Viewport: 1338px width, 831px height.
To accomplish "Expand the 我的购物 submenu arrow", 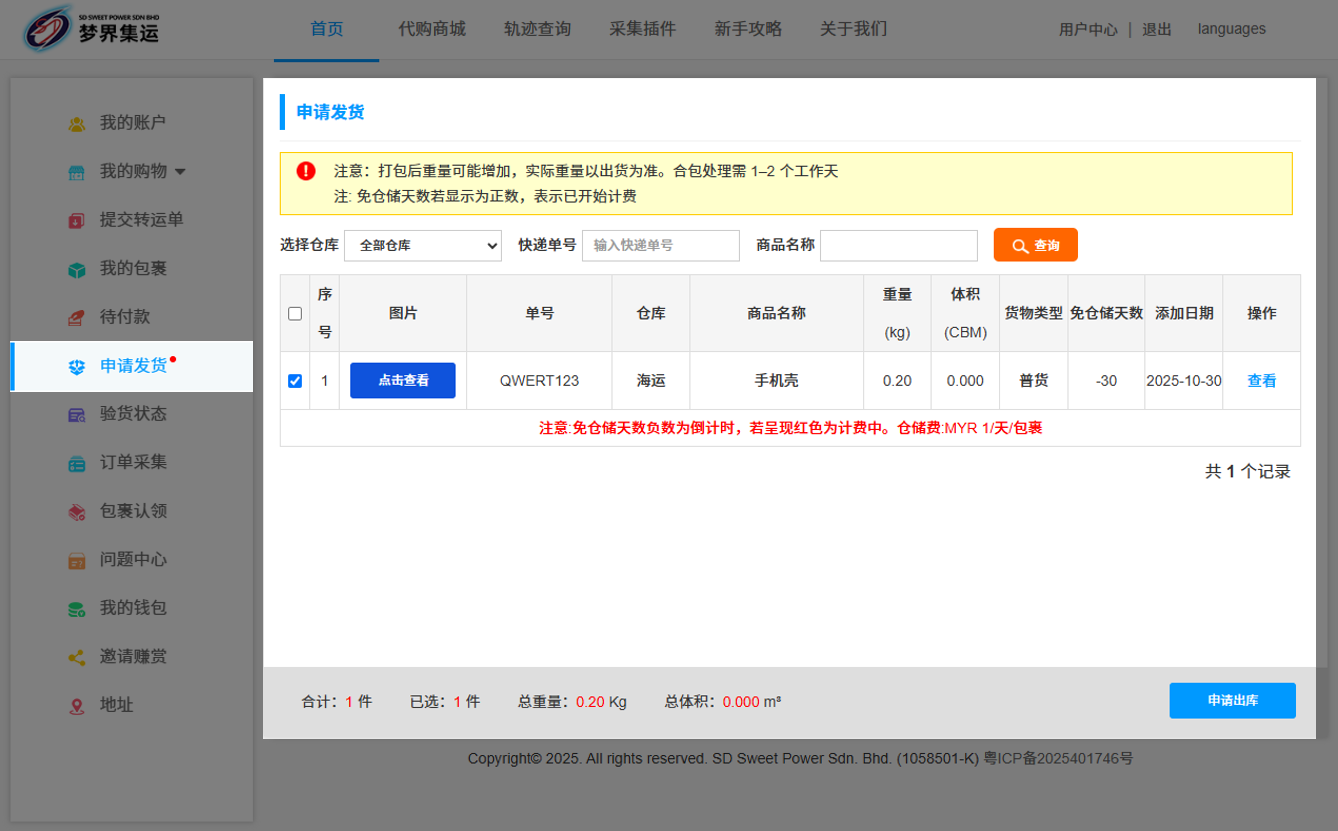I will coord(180,172).
